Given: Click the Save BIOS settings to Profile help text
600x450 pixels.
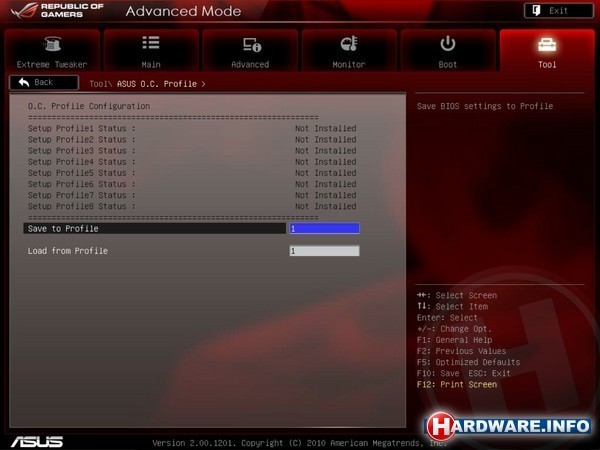Looking at the screenshot, I should point(485,106).
